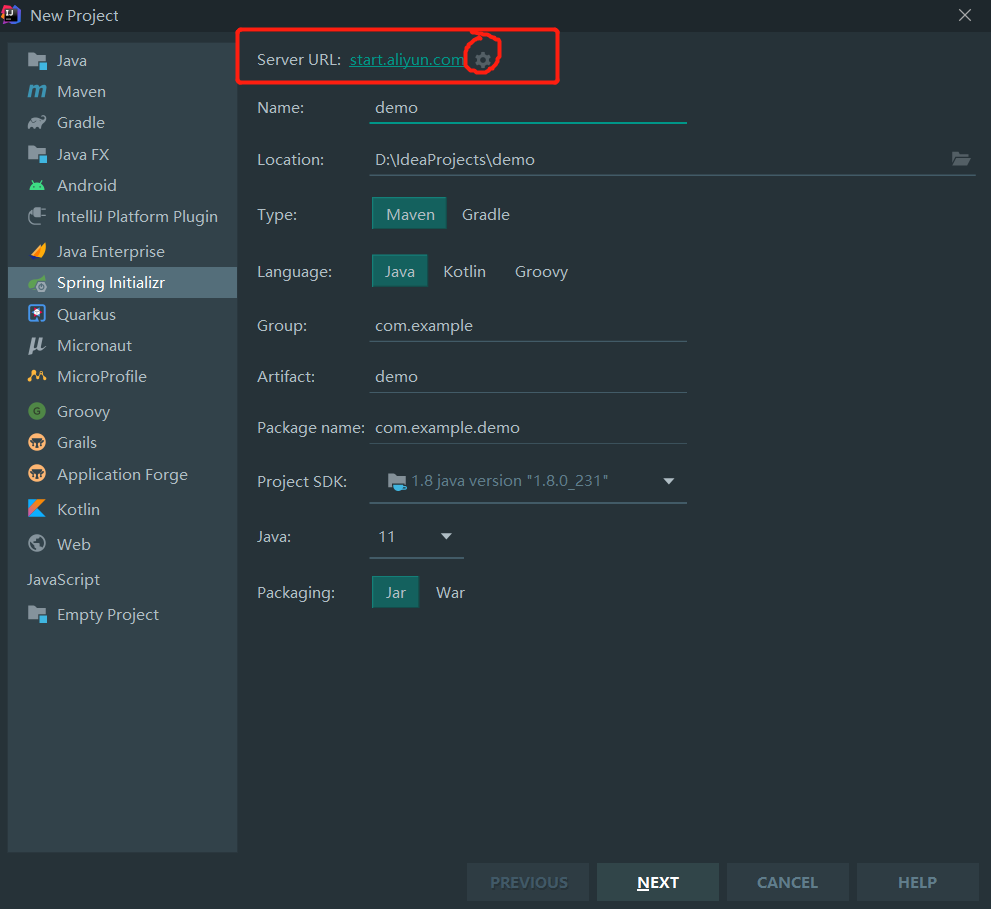Expand the Java version dropdown
991x909 pixels.
[x=446, y=536]
